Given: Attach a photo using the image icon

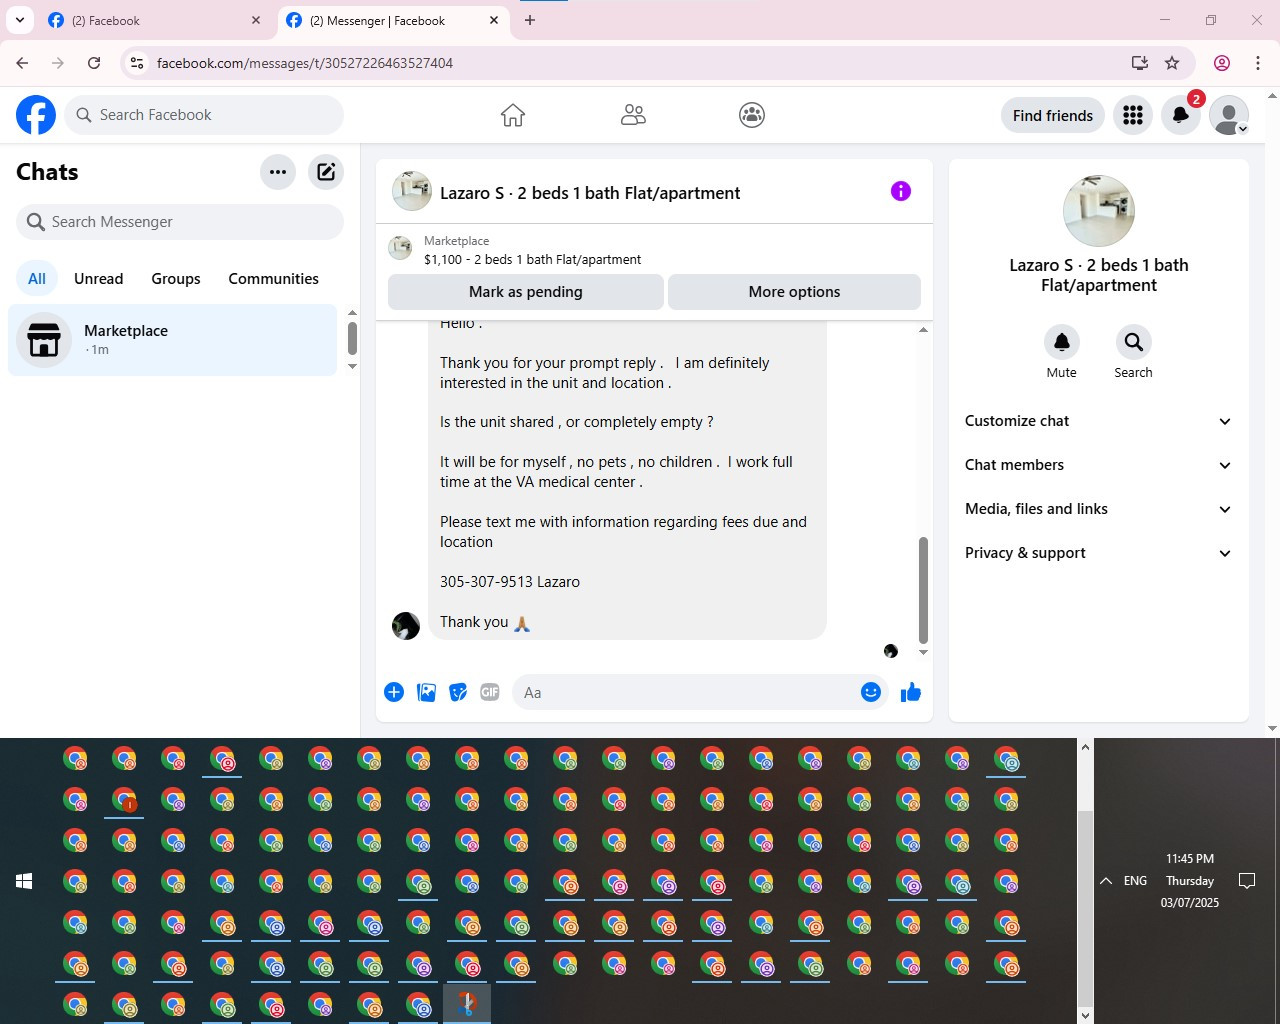Looking at the screenshot, I should [x=426, y=692].
